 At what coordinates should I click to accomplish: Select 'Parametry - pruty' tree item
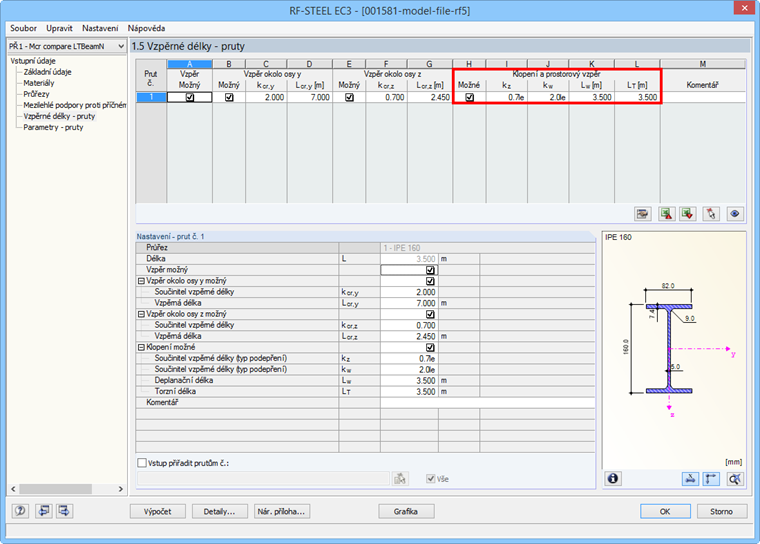click(53, 127)
